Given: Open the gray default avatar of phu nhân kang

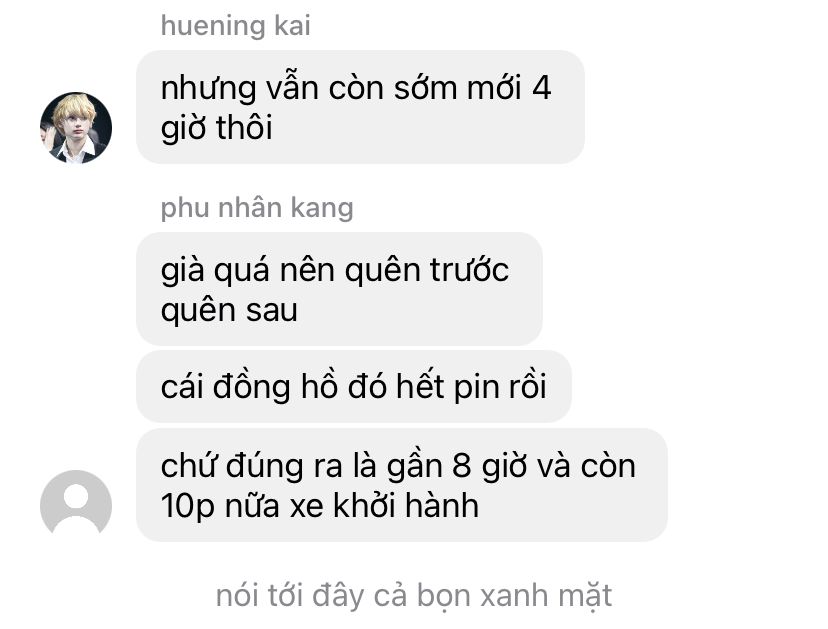Looking at the screenshot, I should pos(76,504).
